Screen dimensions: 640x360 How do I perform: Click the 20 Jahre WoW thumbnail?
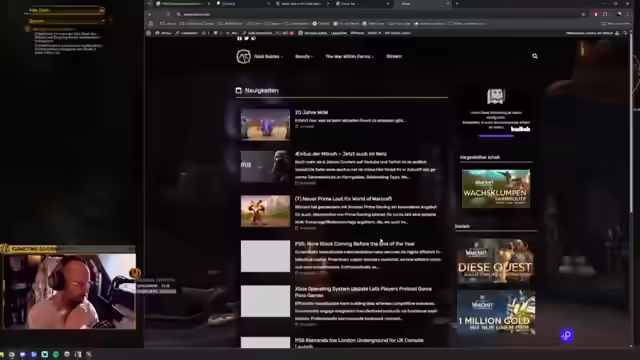265,124
